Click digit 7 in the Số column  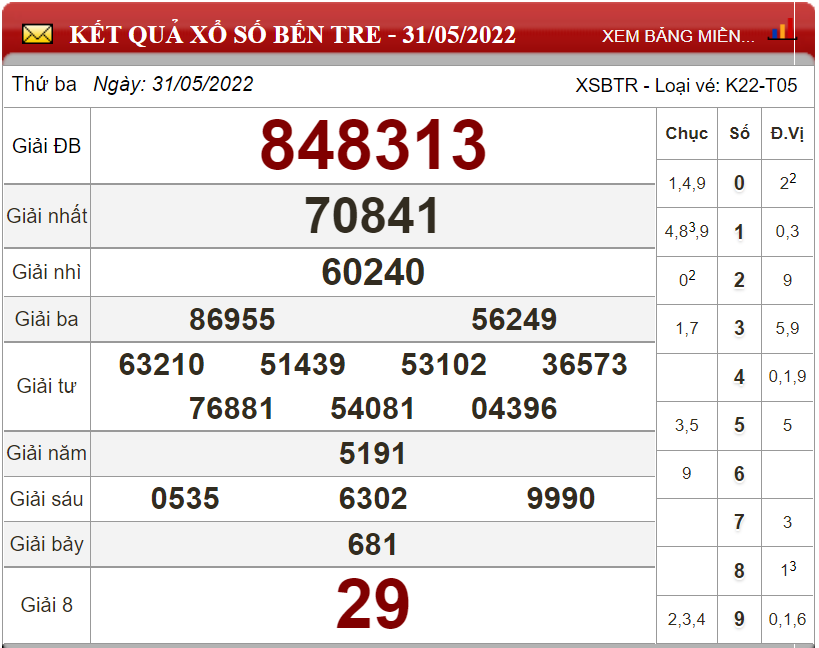(x=739, y=522)
